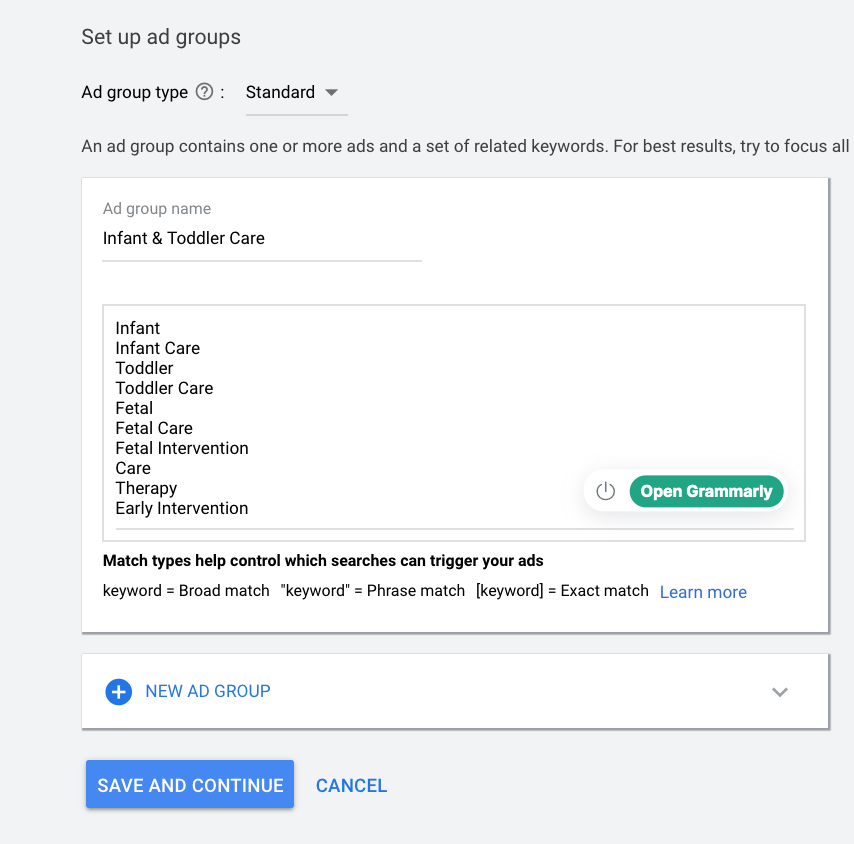This screenshot has height=844, width=854.
Task: Click the plus icon beside NEW AD GROUP
Action: pyautogui.click(x=118, y=691)
